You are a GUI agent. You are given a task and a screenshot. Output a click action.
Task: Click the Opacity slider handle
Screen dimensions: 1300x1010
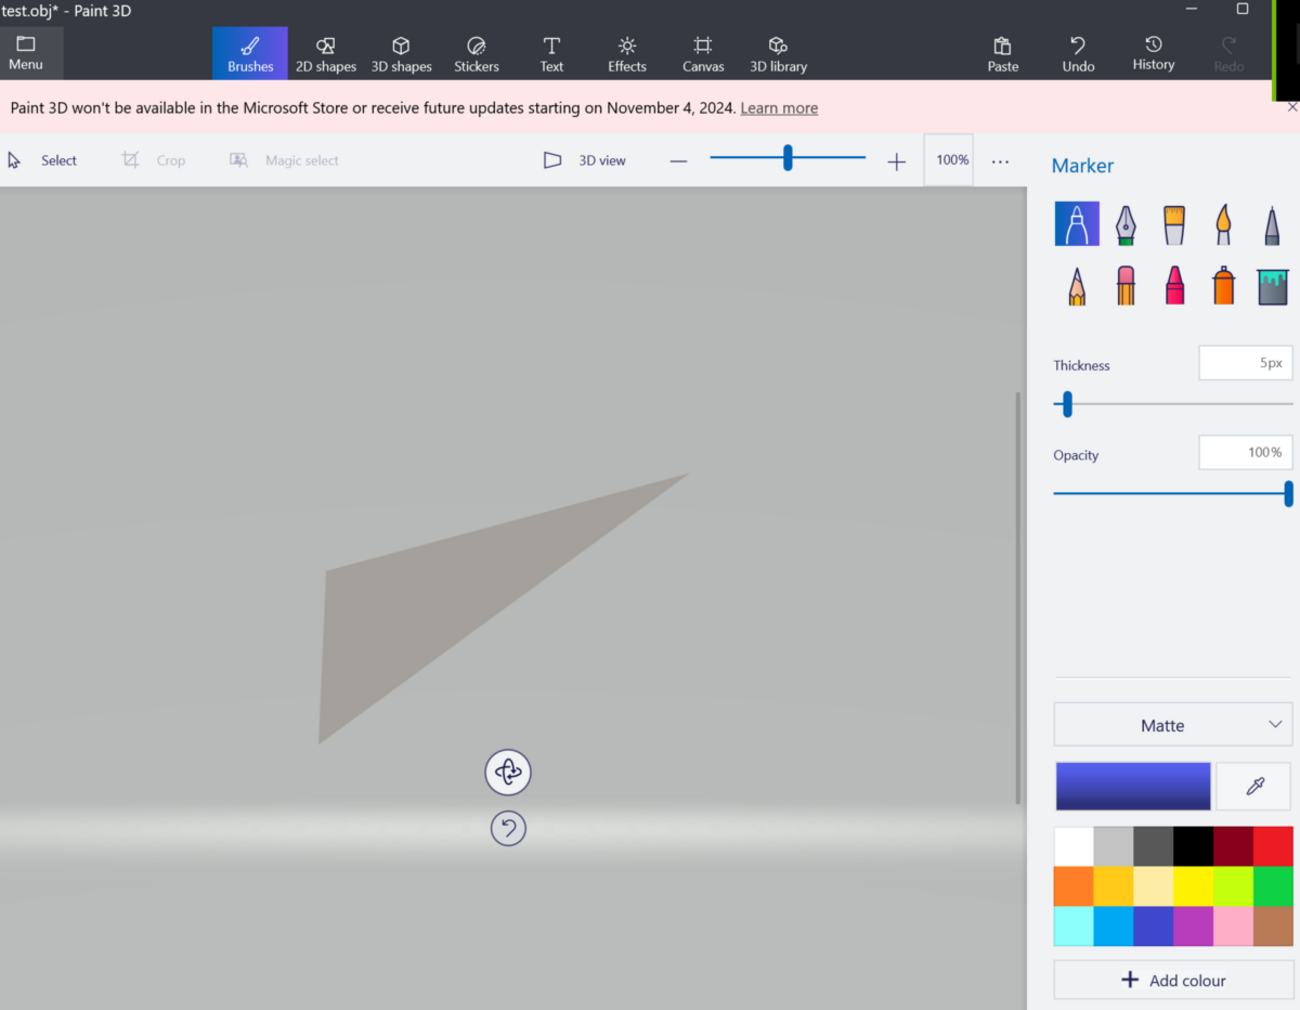pyautogui.click(x=1288, y=493)
